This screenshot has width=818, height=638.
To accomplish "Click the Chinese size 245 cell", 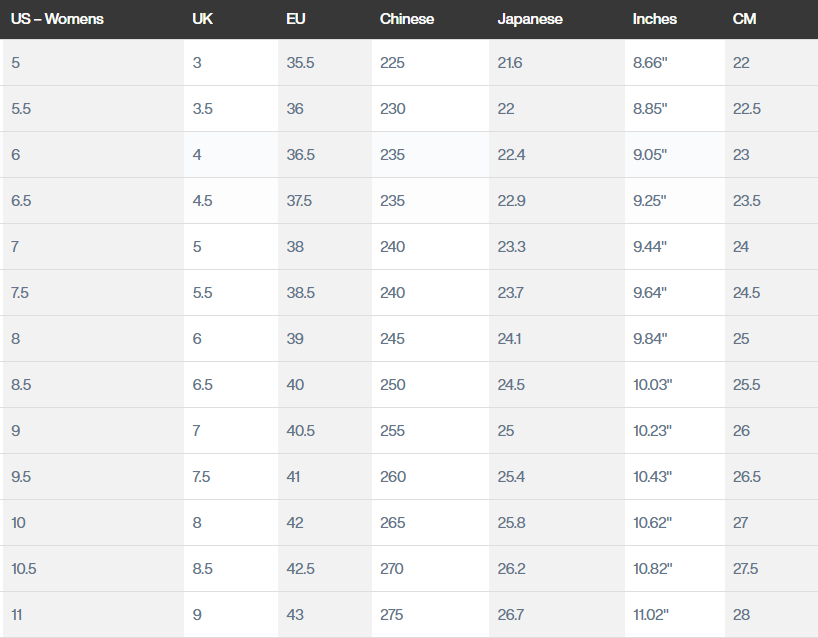I will coord(393,339).
